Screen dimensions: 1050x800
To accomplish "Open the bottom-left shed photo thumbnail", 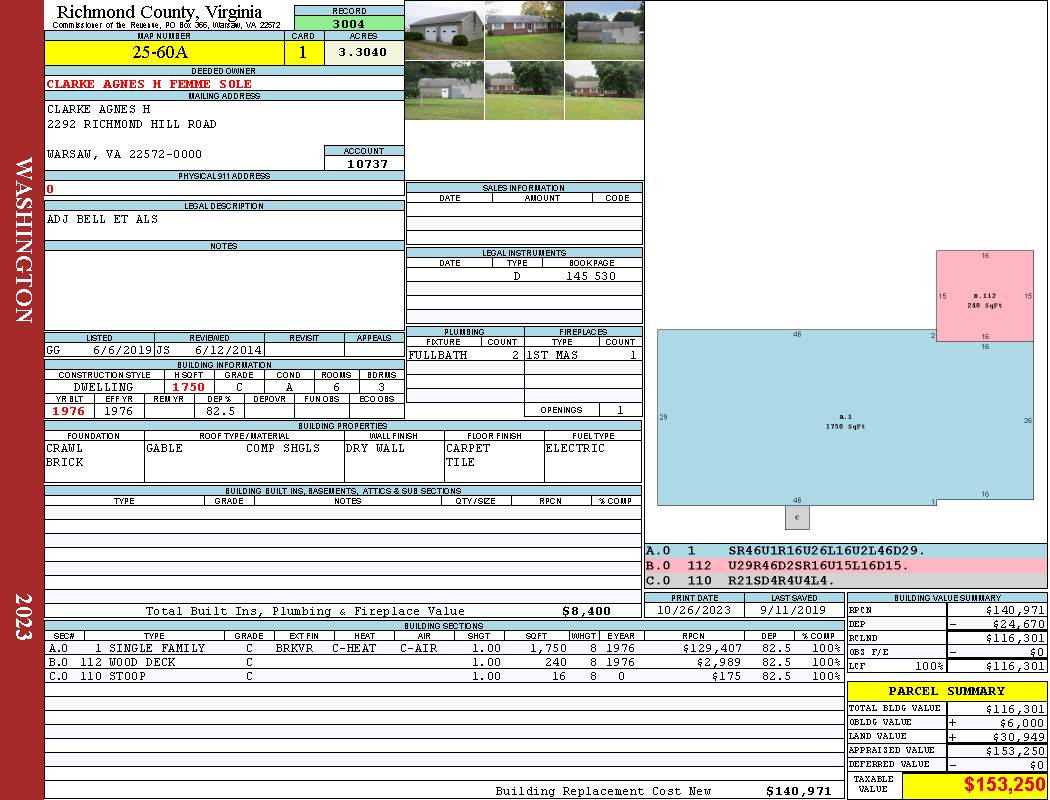I will 444,91.
